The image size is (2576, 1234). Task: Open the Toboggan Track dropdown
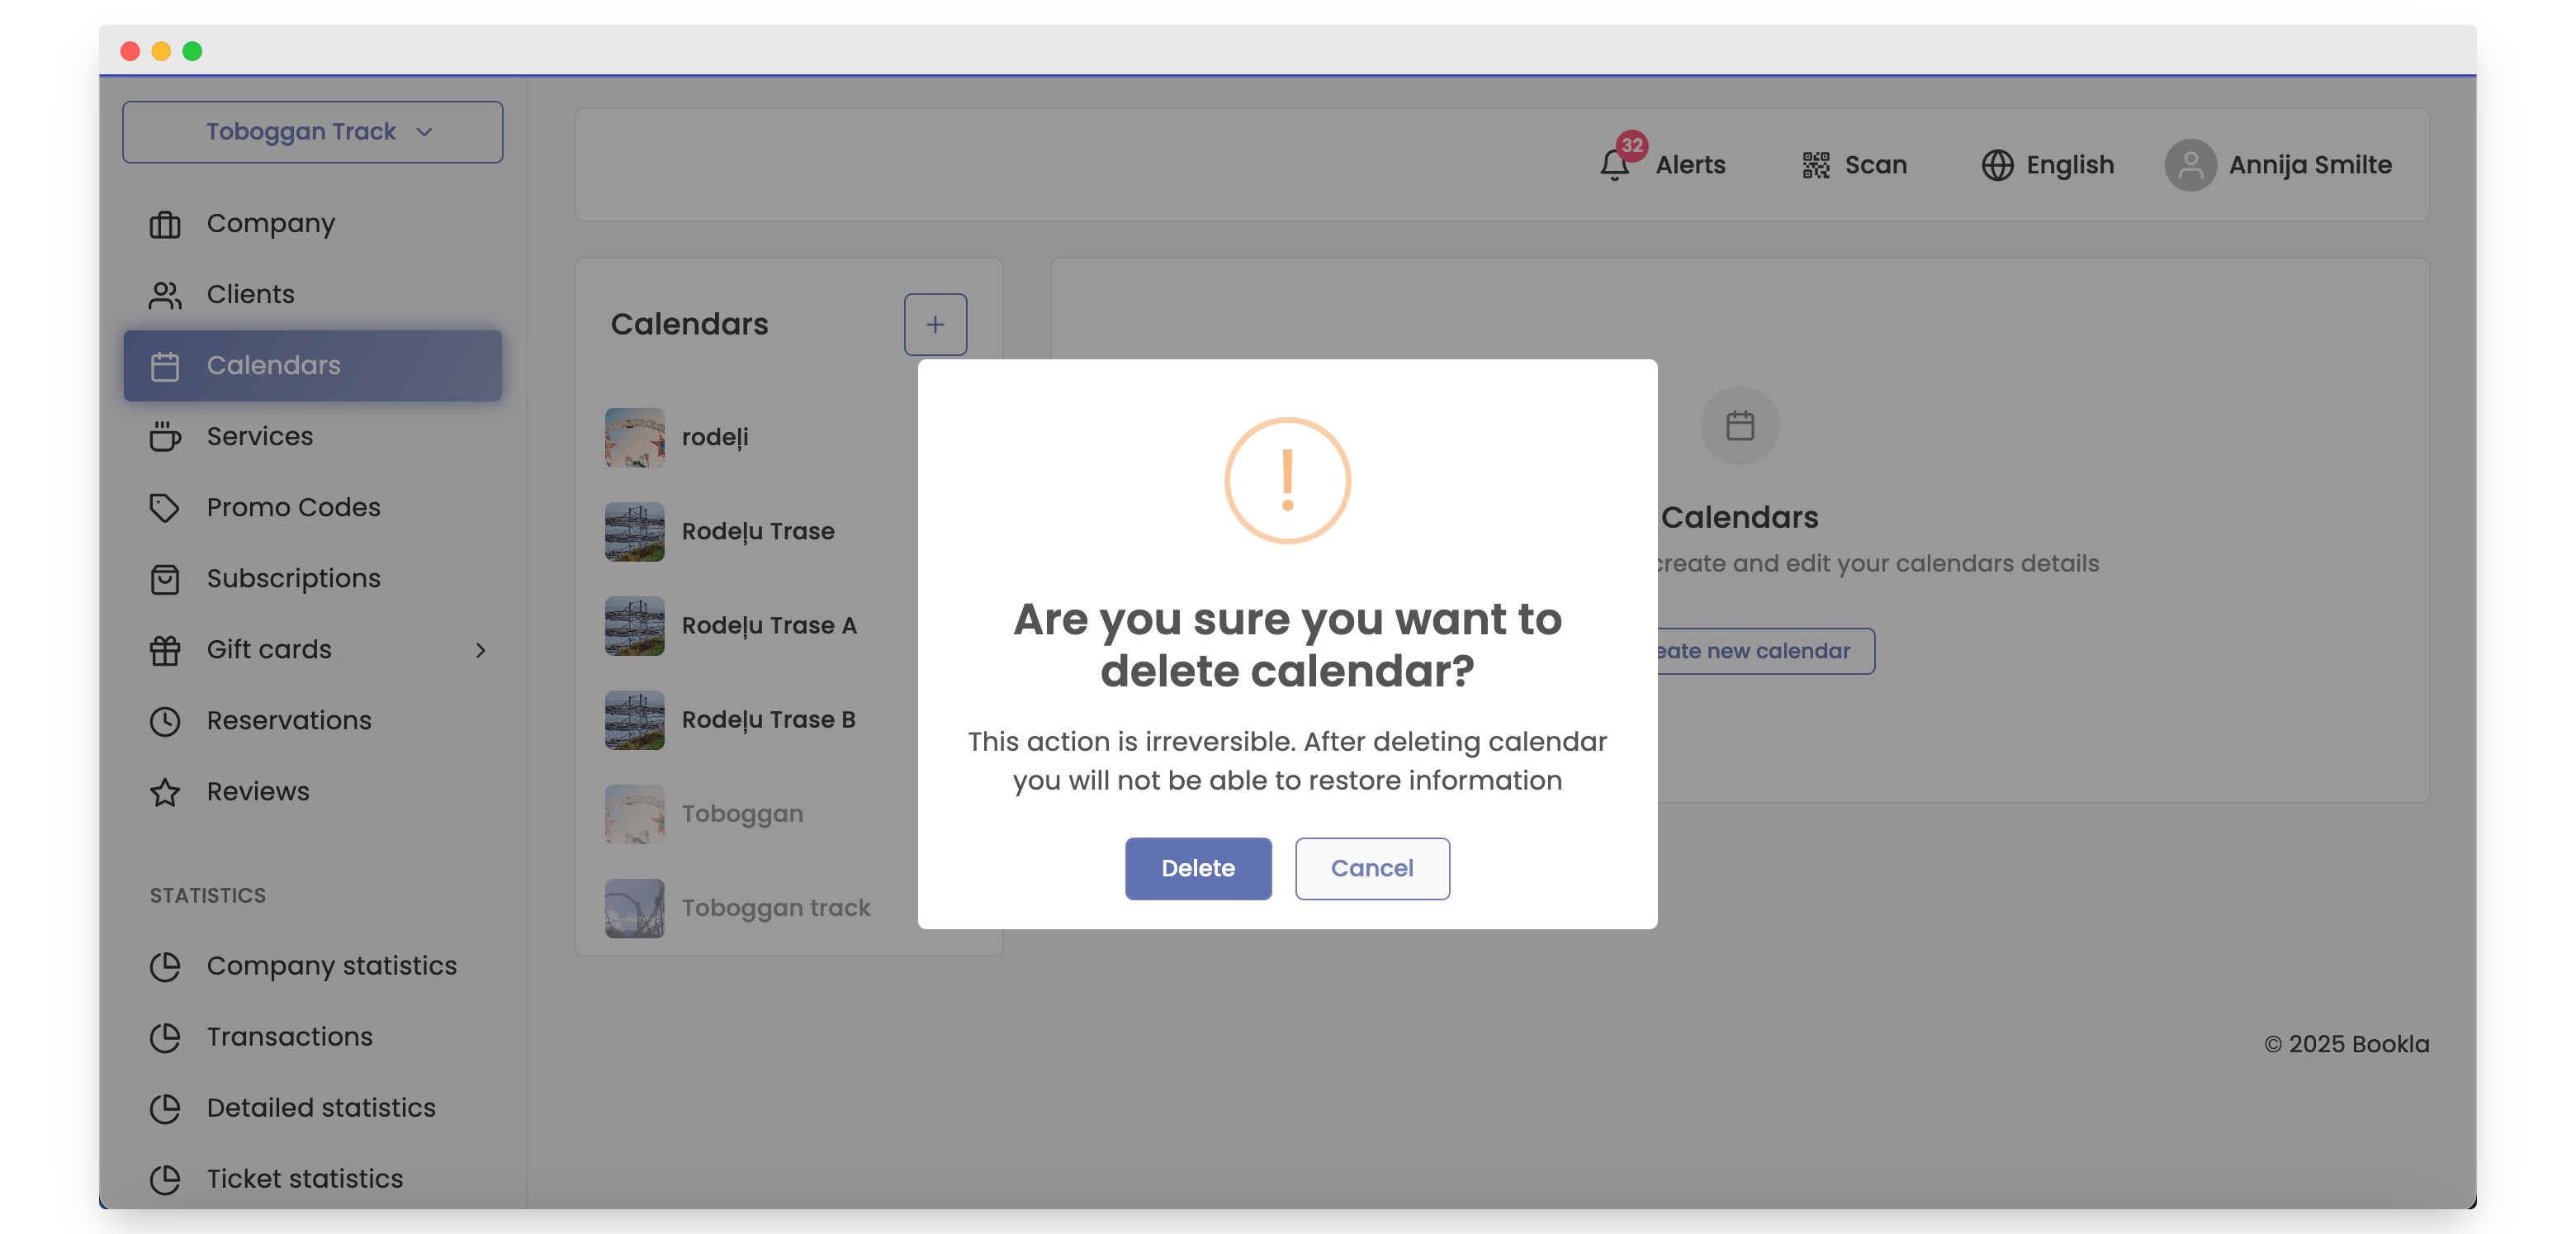[312, 132]
